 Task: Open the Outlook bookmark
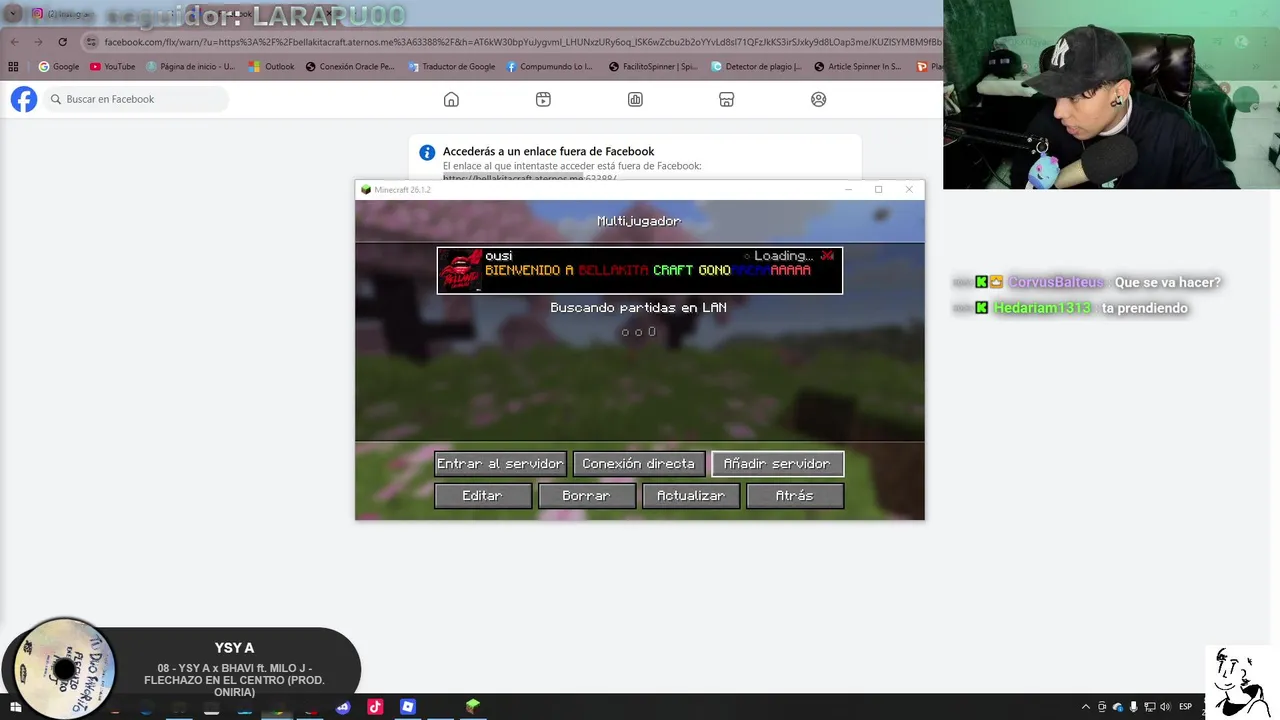[272, 67]
